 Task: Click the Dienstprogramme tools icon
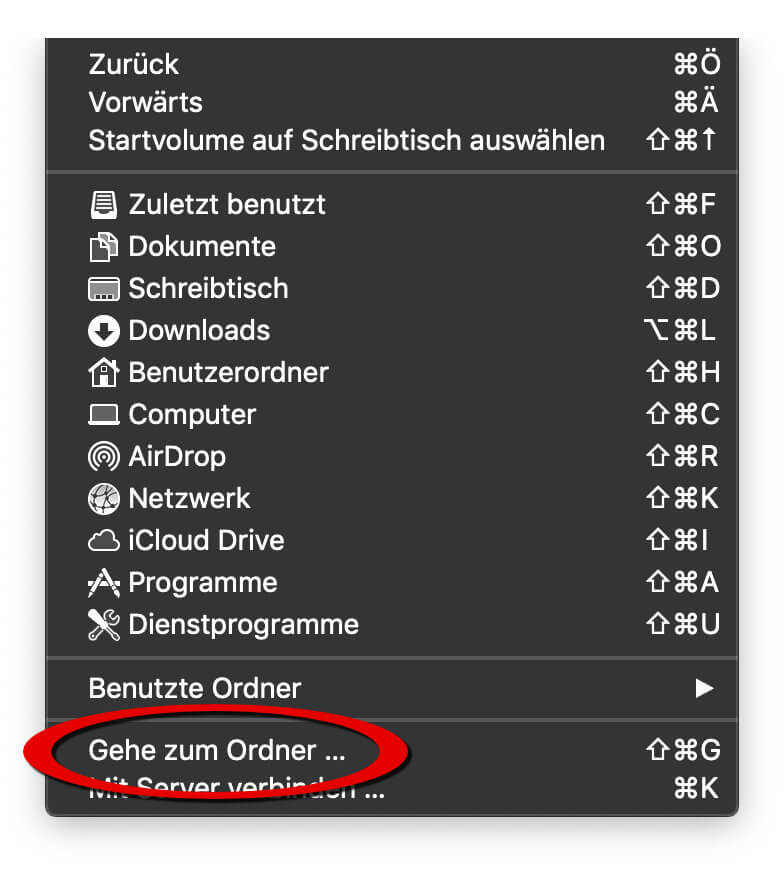pyautogui.click(x=104, y=625)
